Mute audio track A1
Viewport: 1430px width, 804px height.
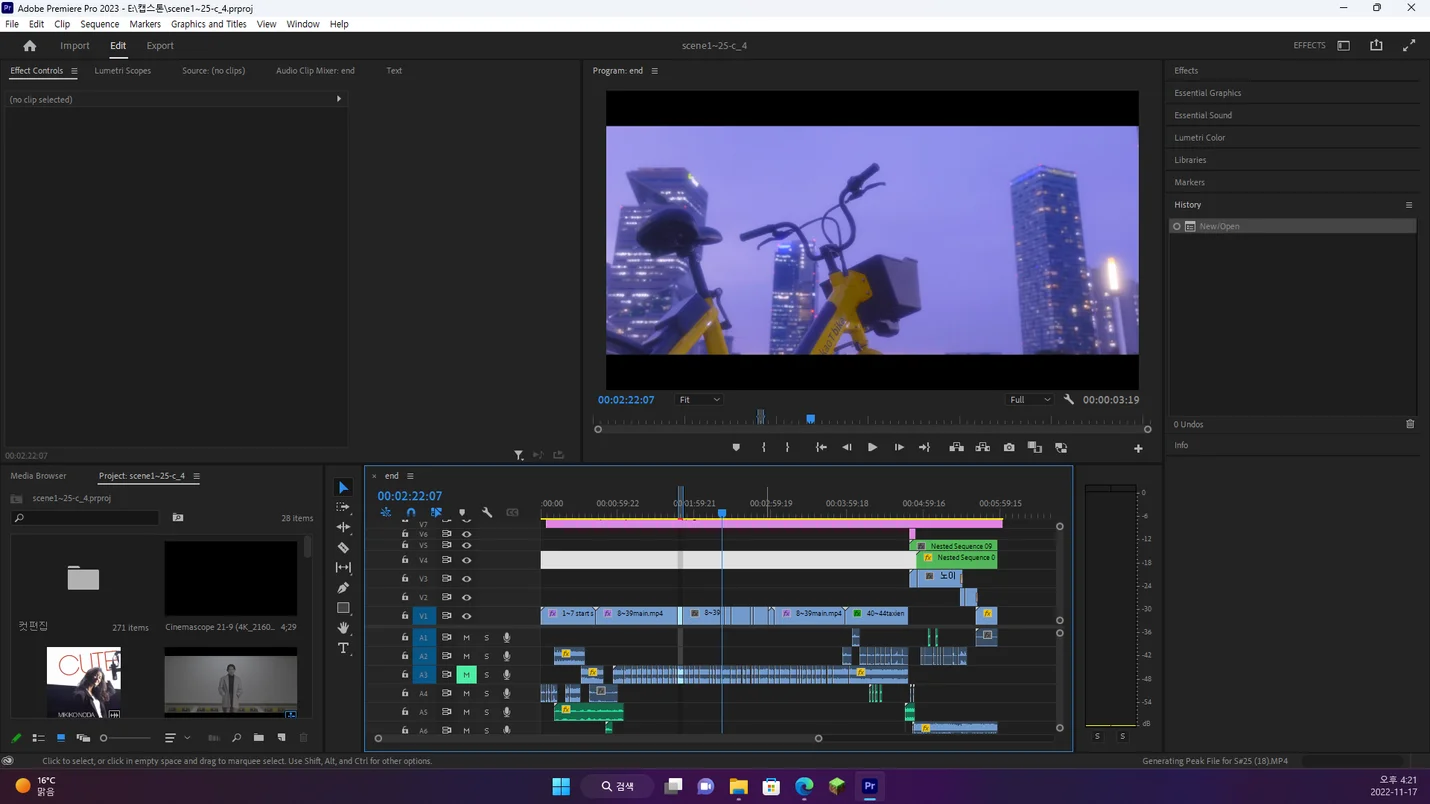click(466, 638)
